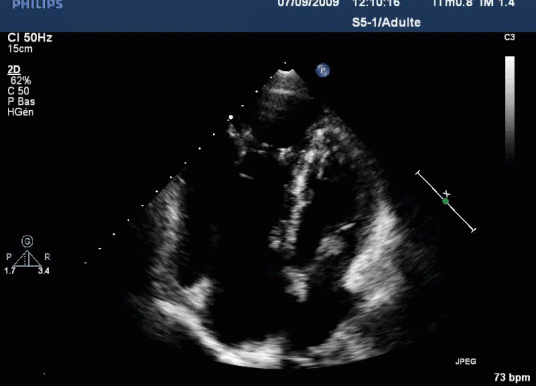Click the penetration-resolution triangle icon
This screenshot has width=536, height=386.
pyautogui.click(x=27, y=258)
